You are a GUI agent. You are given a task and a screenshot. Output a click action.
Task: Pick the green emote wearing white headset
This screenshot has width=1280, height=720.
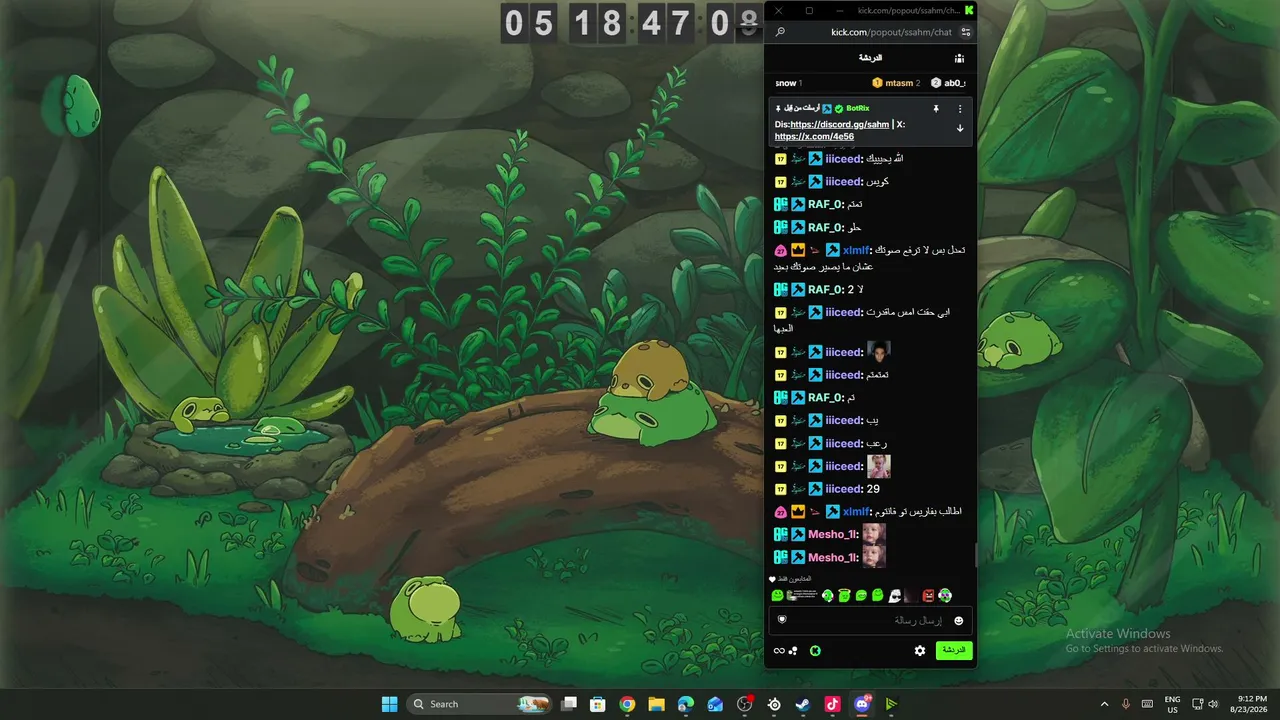(827, 596)
